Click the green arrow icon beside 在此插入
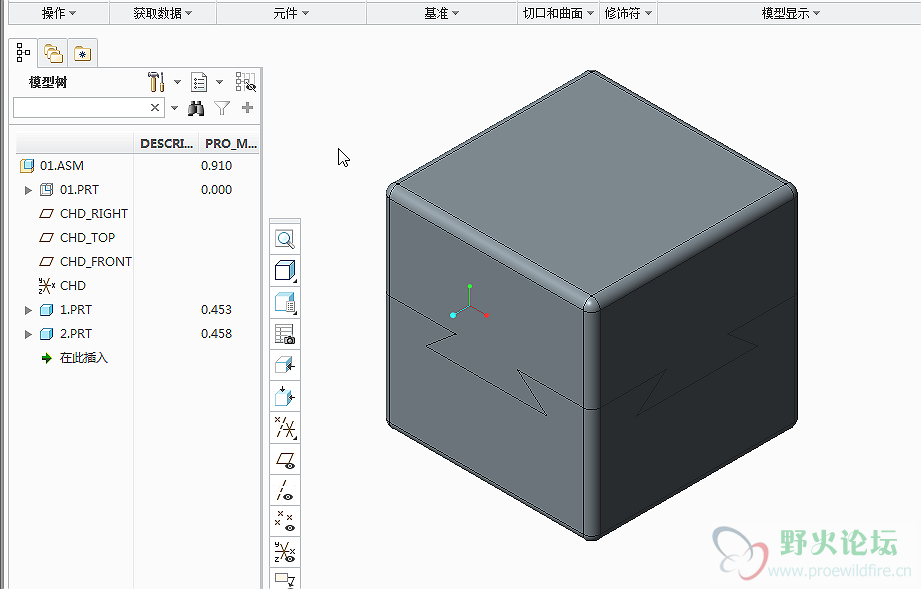Screen dimensions: 921x589 tap(46, 358)
